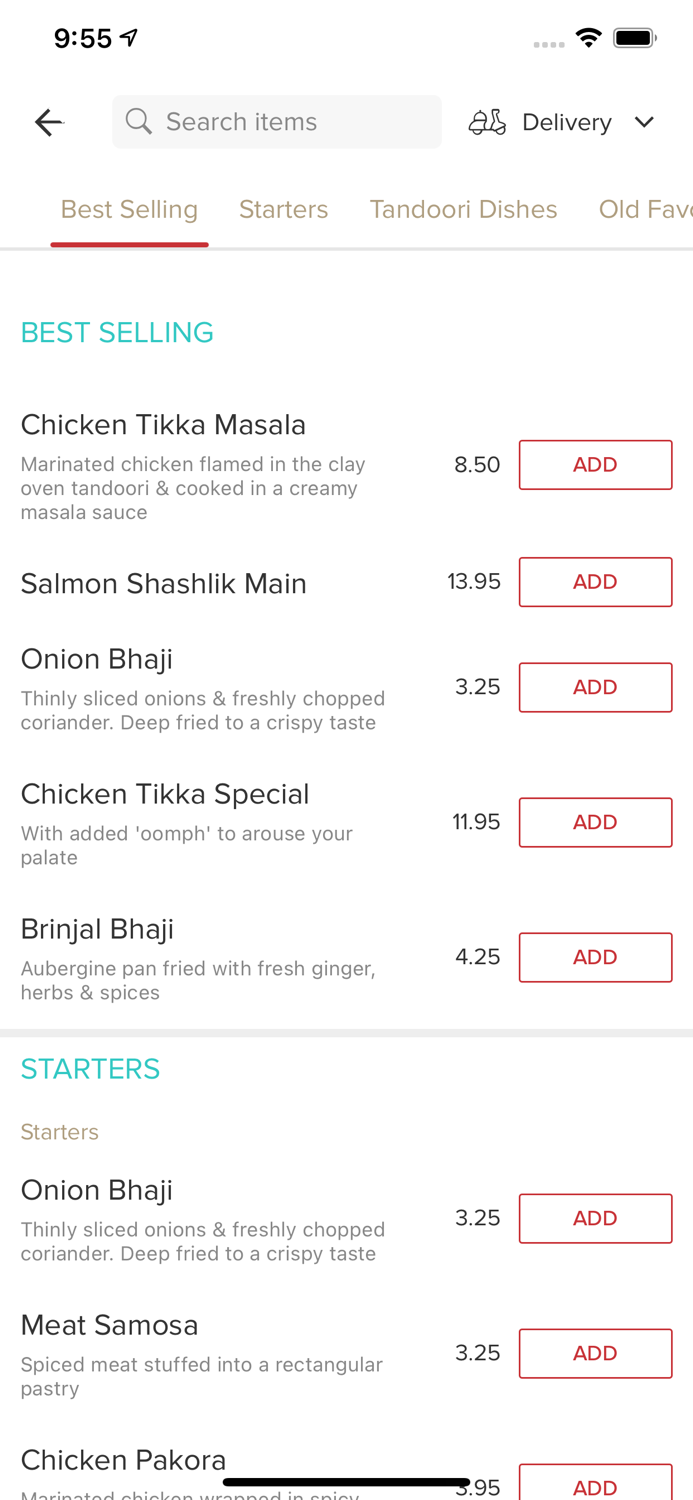This screenshot has height=1500, width=693.
Task: Expand the Delivery chevron menu
Action: tap(645, 121)
